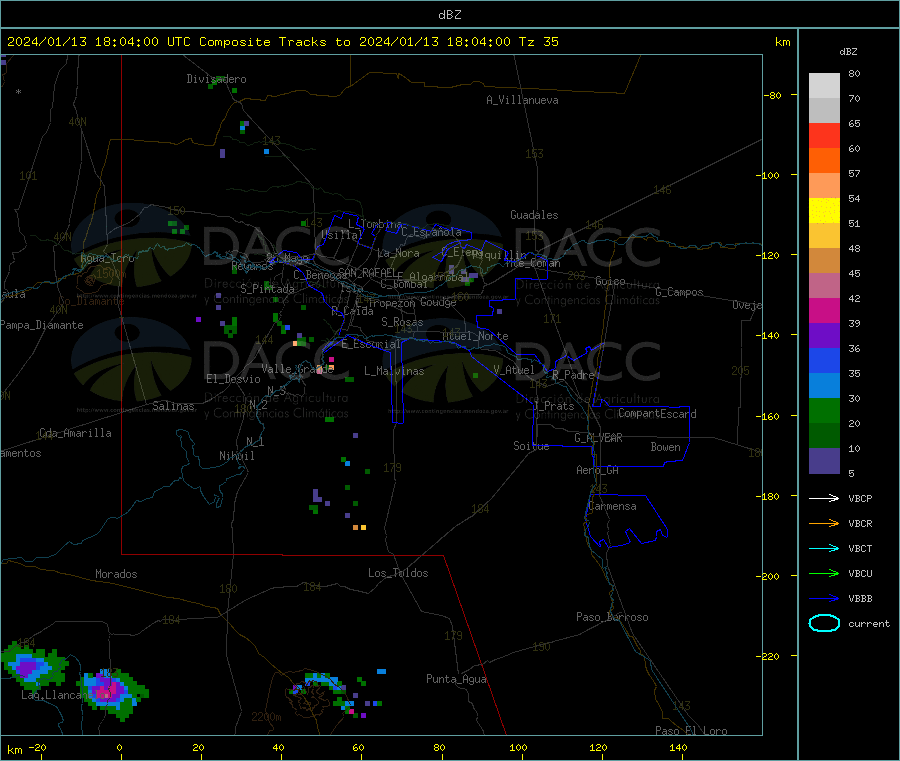This screenshot has width=900, height=761.
Task: Click the cyan 'current' ellipse legend icon
Action: coord(824,623)
